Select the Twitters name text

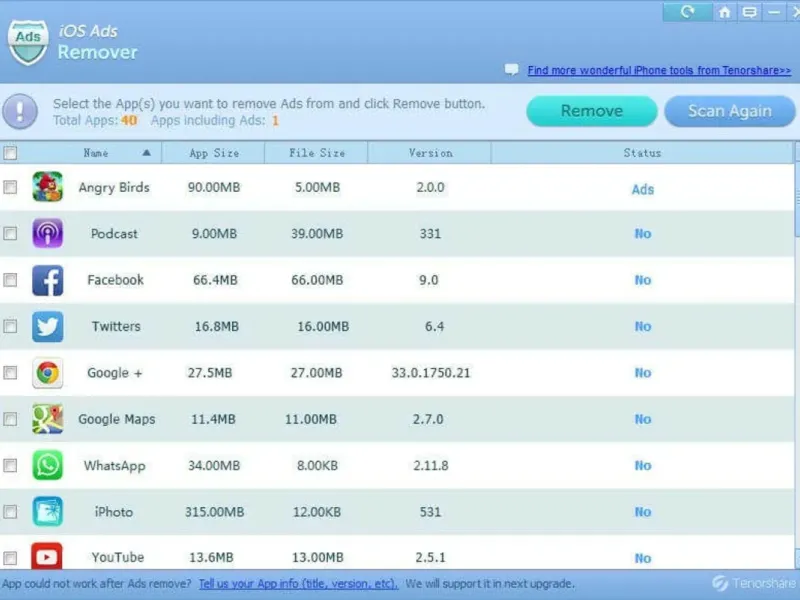pyautogui.click(x=116, y=327)
